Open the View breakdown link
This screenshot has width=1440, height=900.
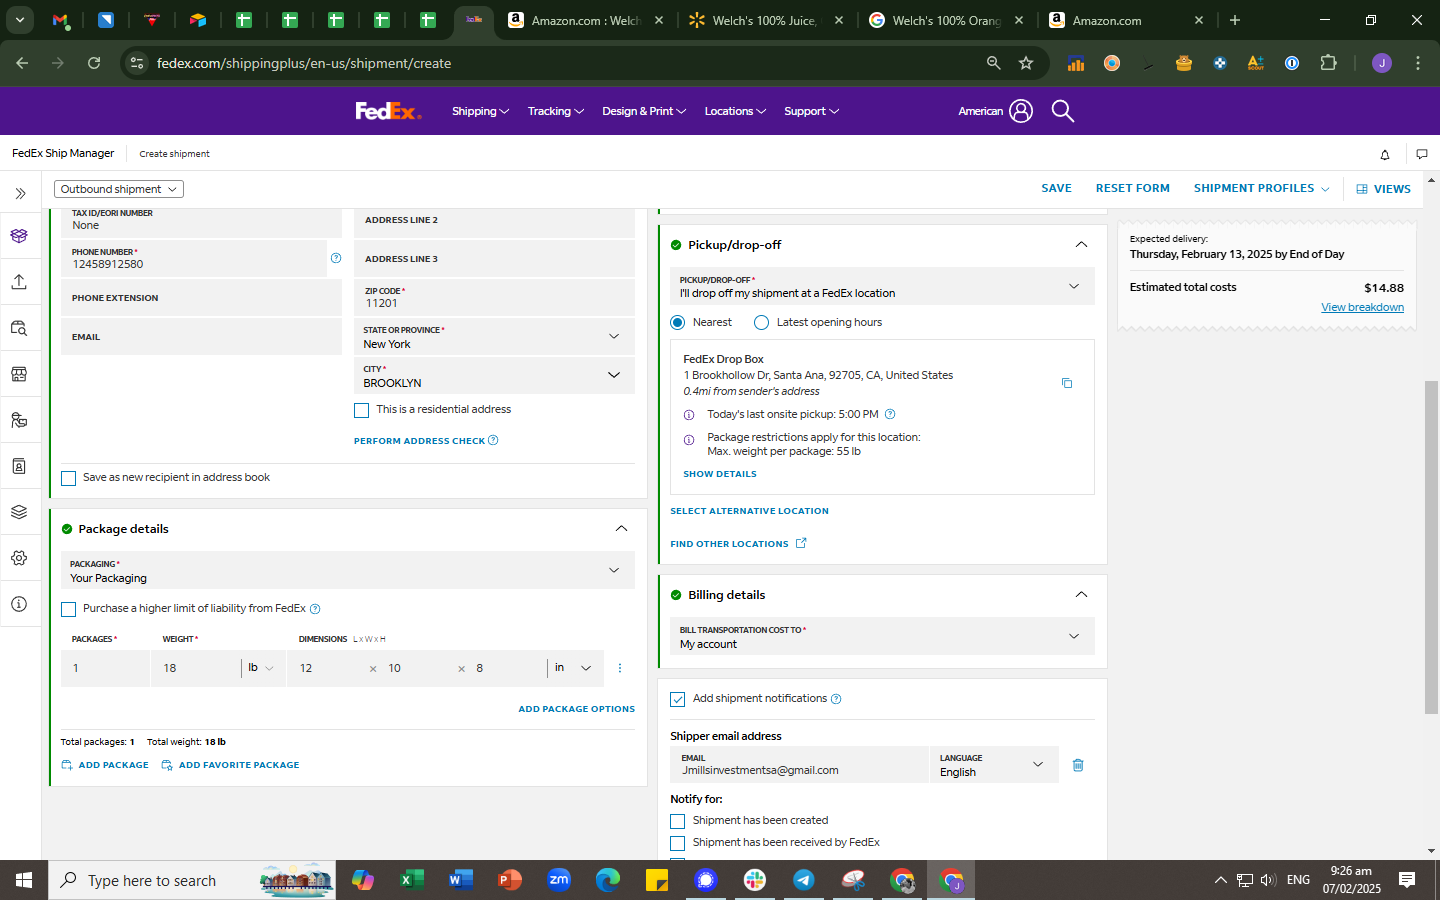1362,307
